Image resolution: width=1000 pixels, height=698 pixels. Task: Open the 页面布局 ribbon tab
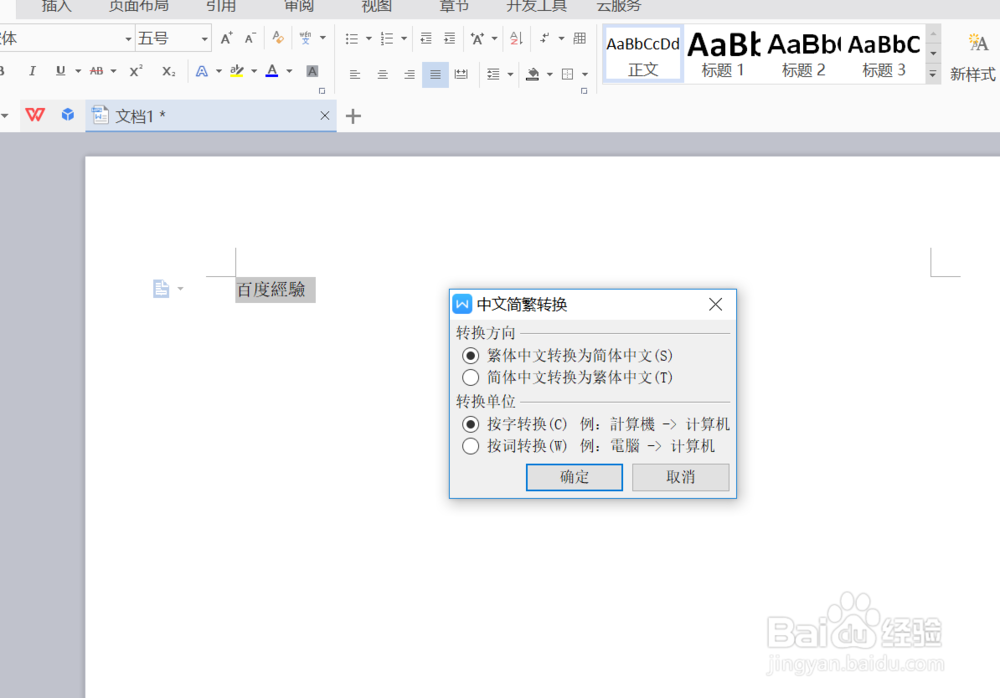click(138, 6)
